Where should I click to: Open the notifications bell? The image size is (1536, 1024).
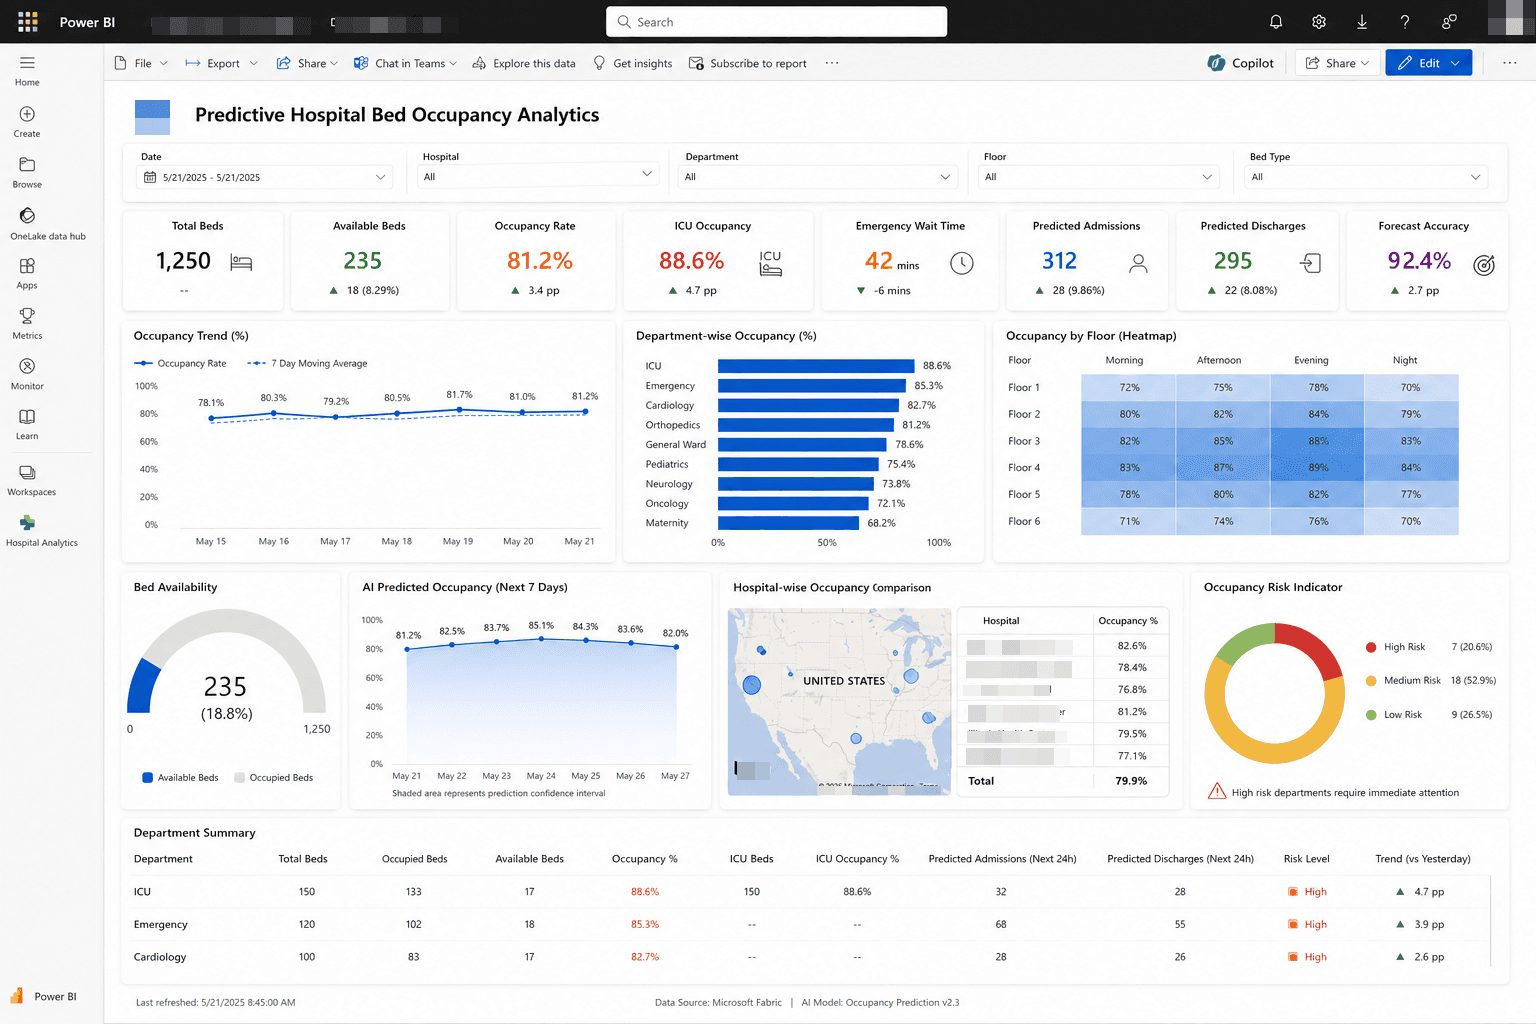[x=1276, y=22]
